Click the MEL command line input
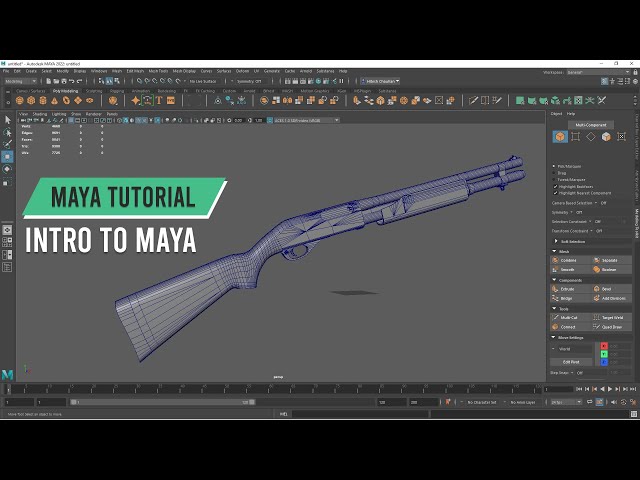 [x=360, y=414]
